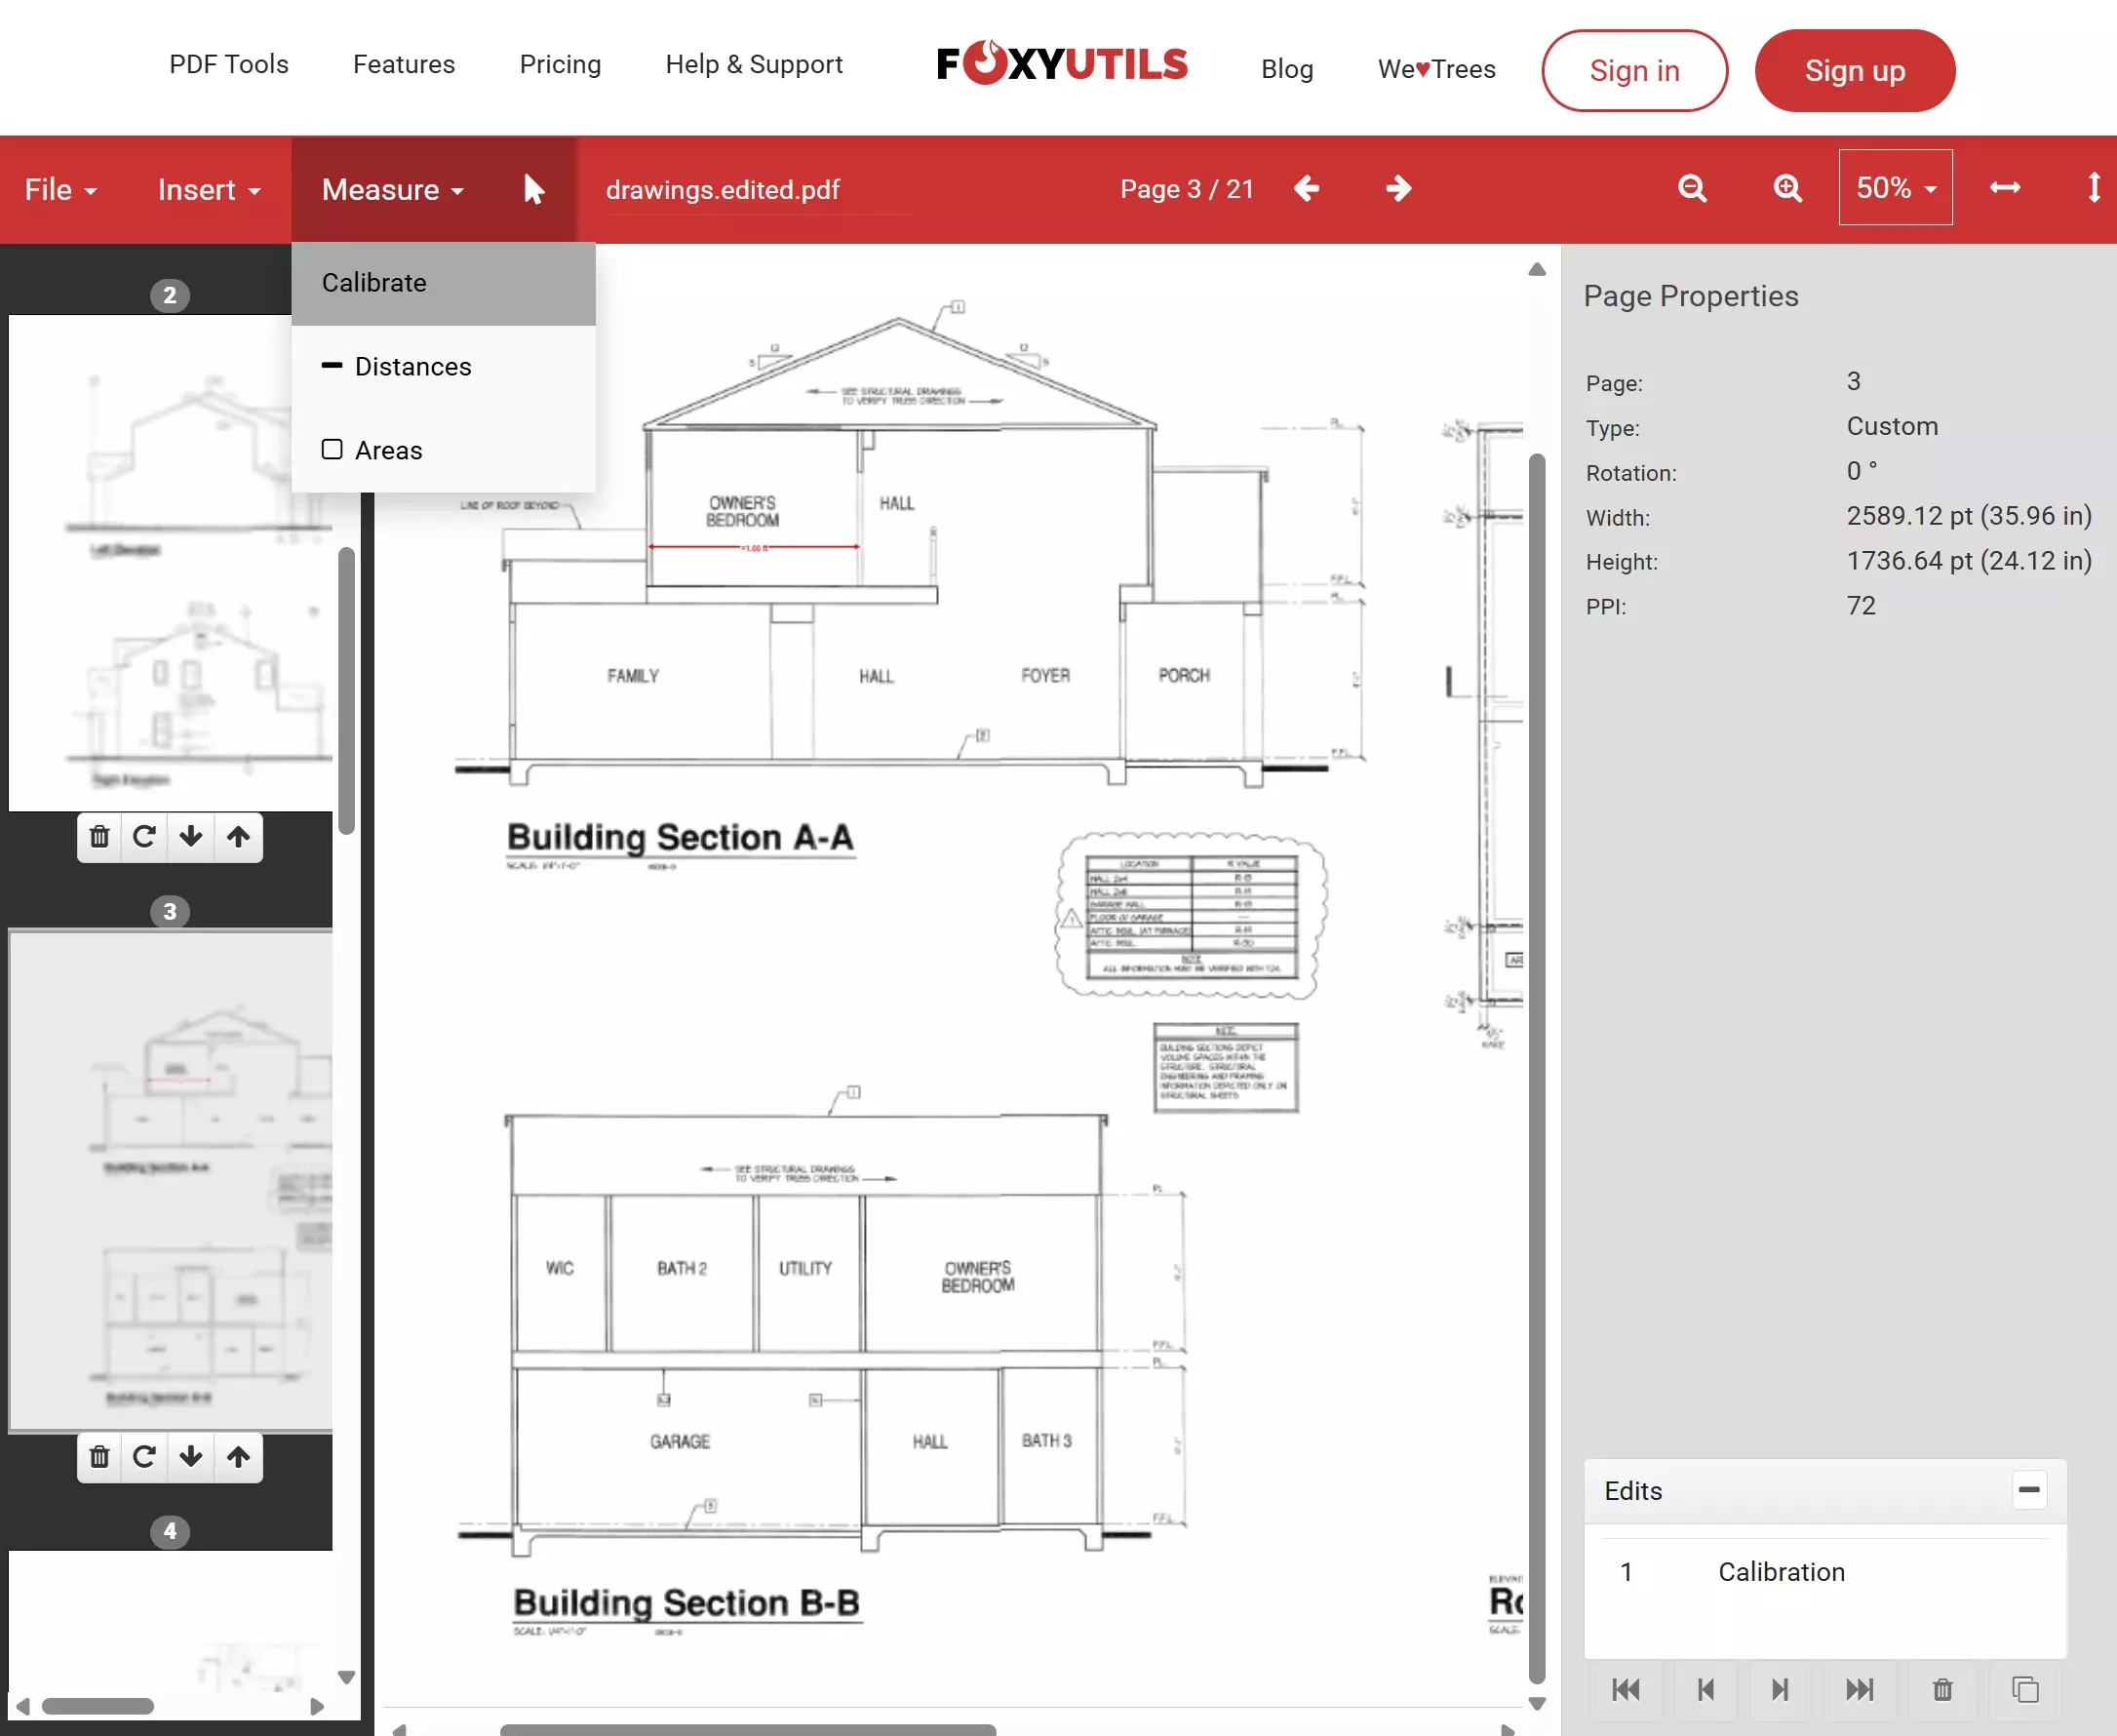Open the zoom level dropdown showing 50%
Viewport: 2117px width, 1736px height.
(x=1894, y=187)
